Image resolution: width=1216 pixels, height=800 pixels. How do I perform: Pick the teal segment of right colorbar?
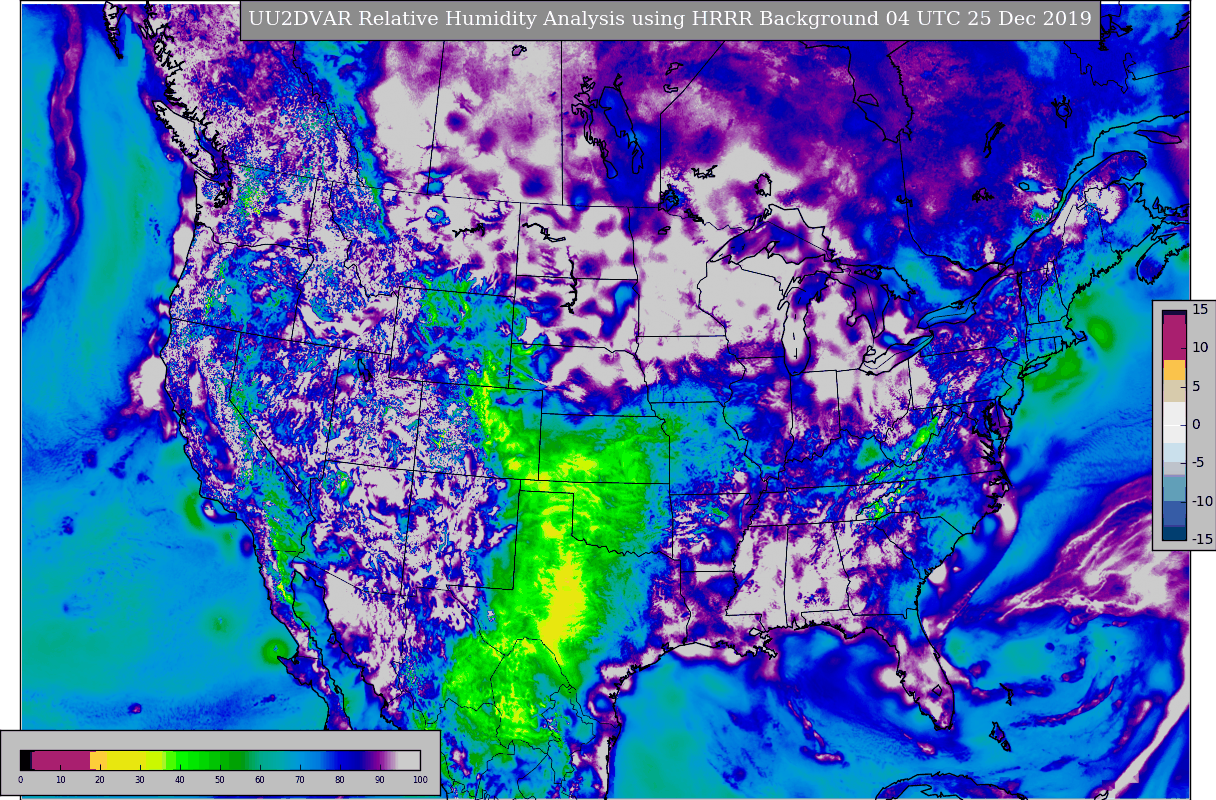(x=1174, y=488)
